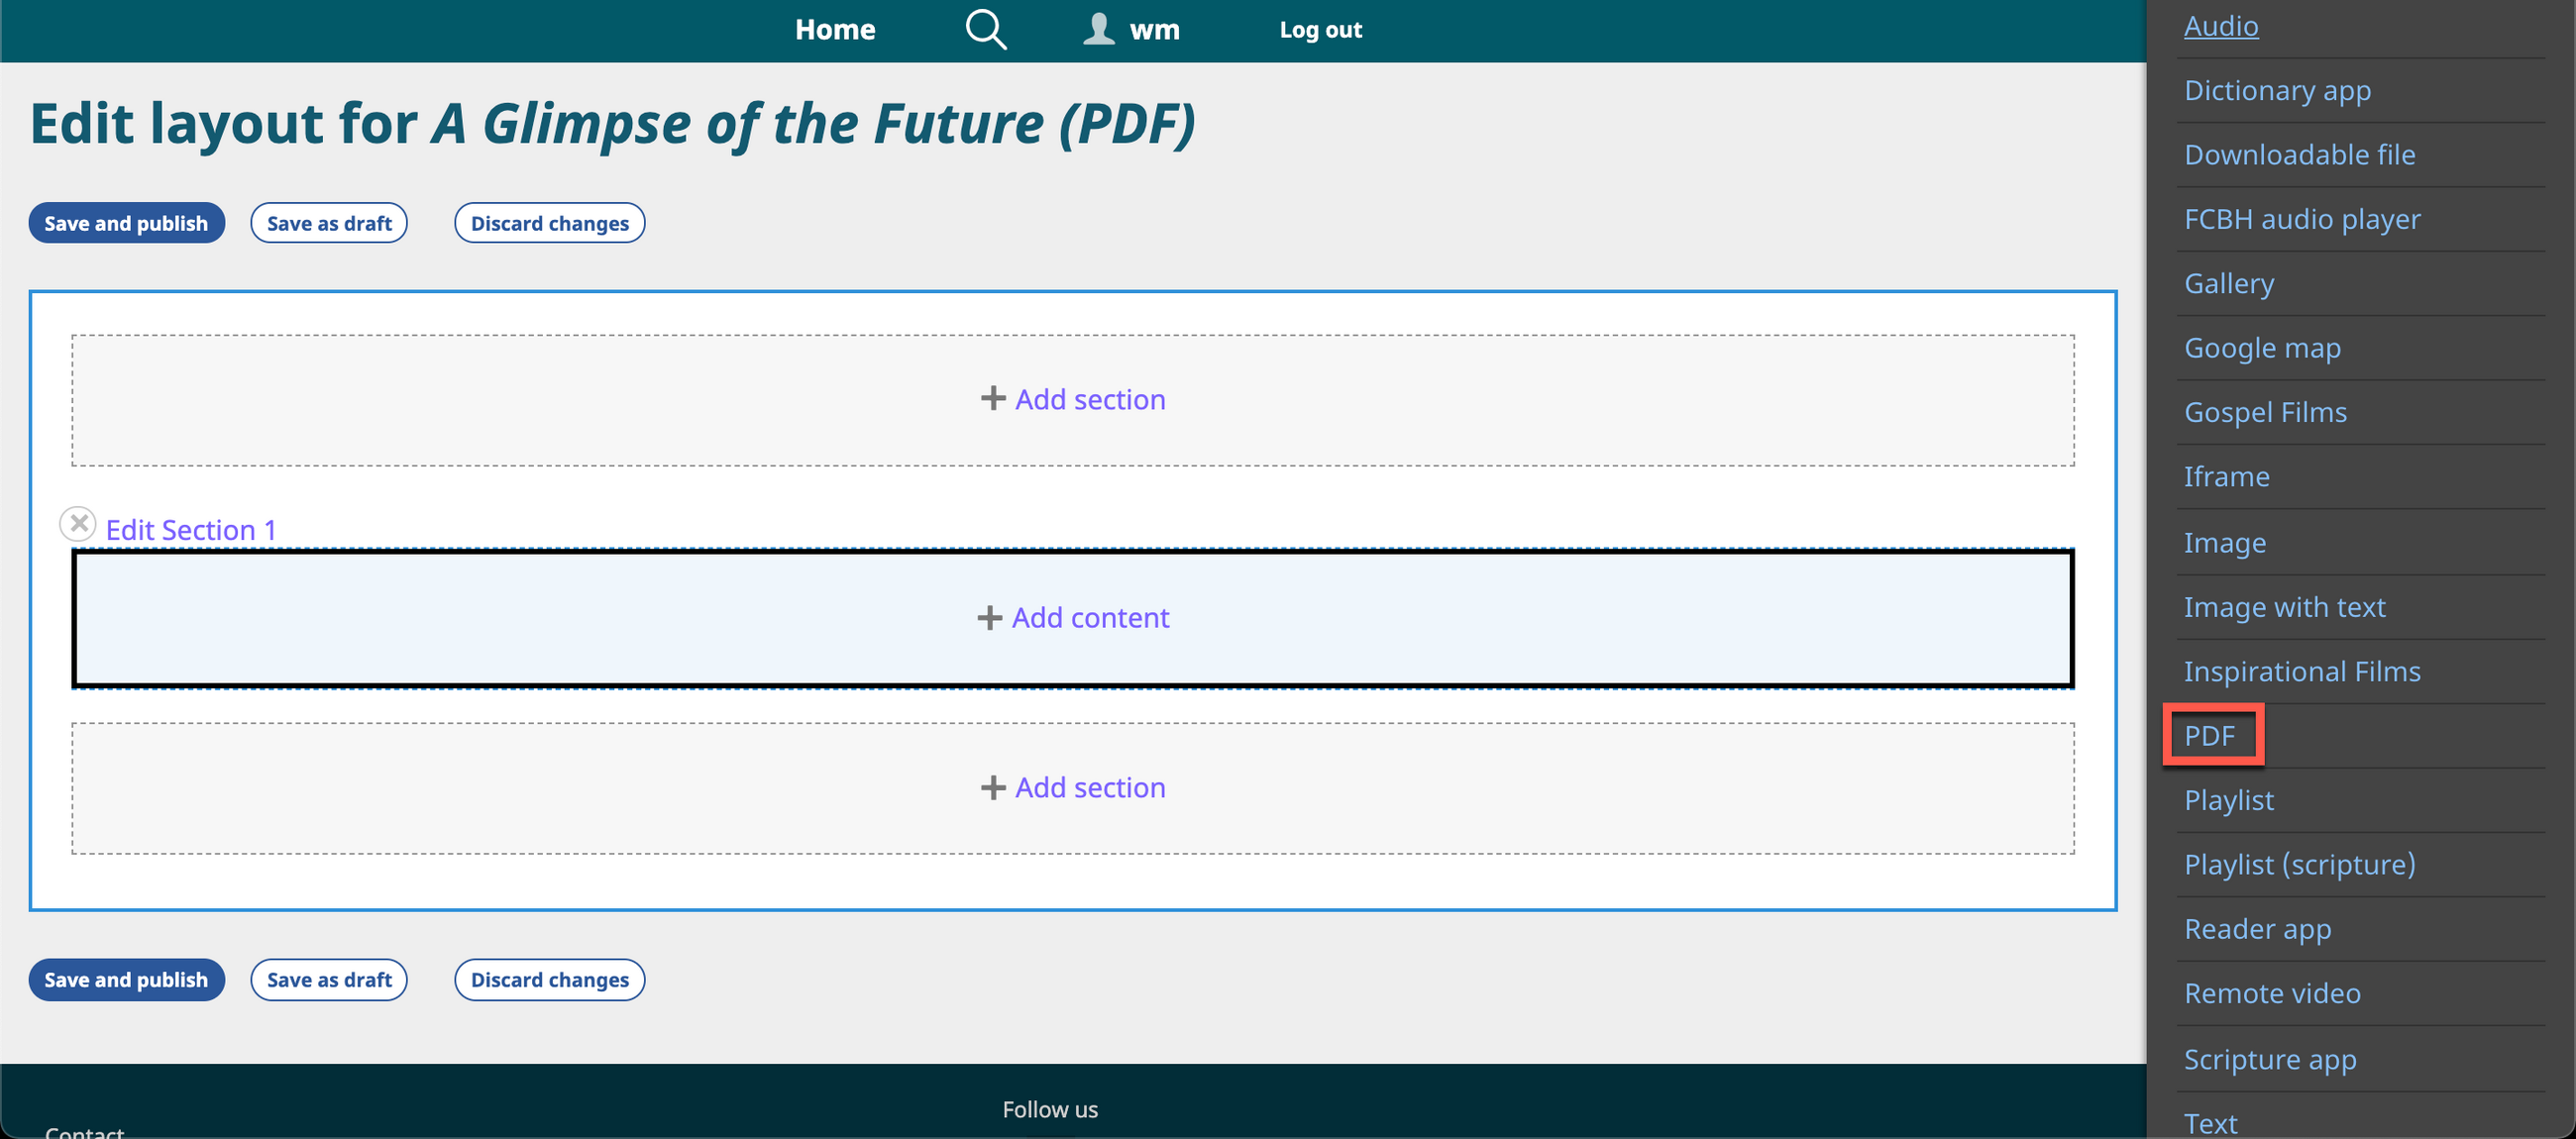Image resolution: width=2576 pixels, height=1139 pixels.
Task: Click the bottom Save as draft button
Action: [x=328, y=980]
